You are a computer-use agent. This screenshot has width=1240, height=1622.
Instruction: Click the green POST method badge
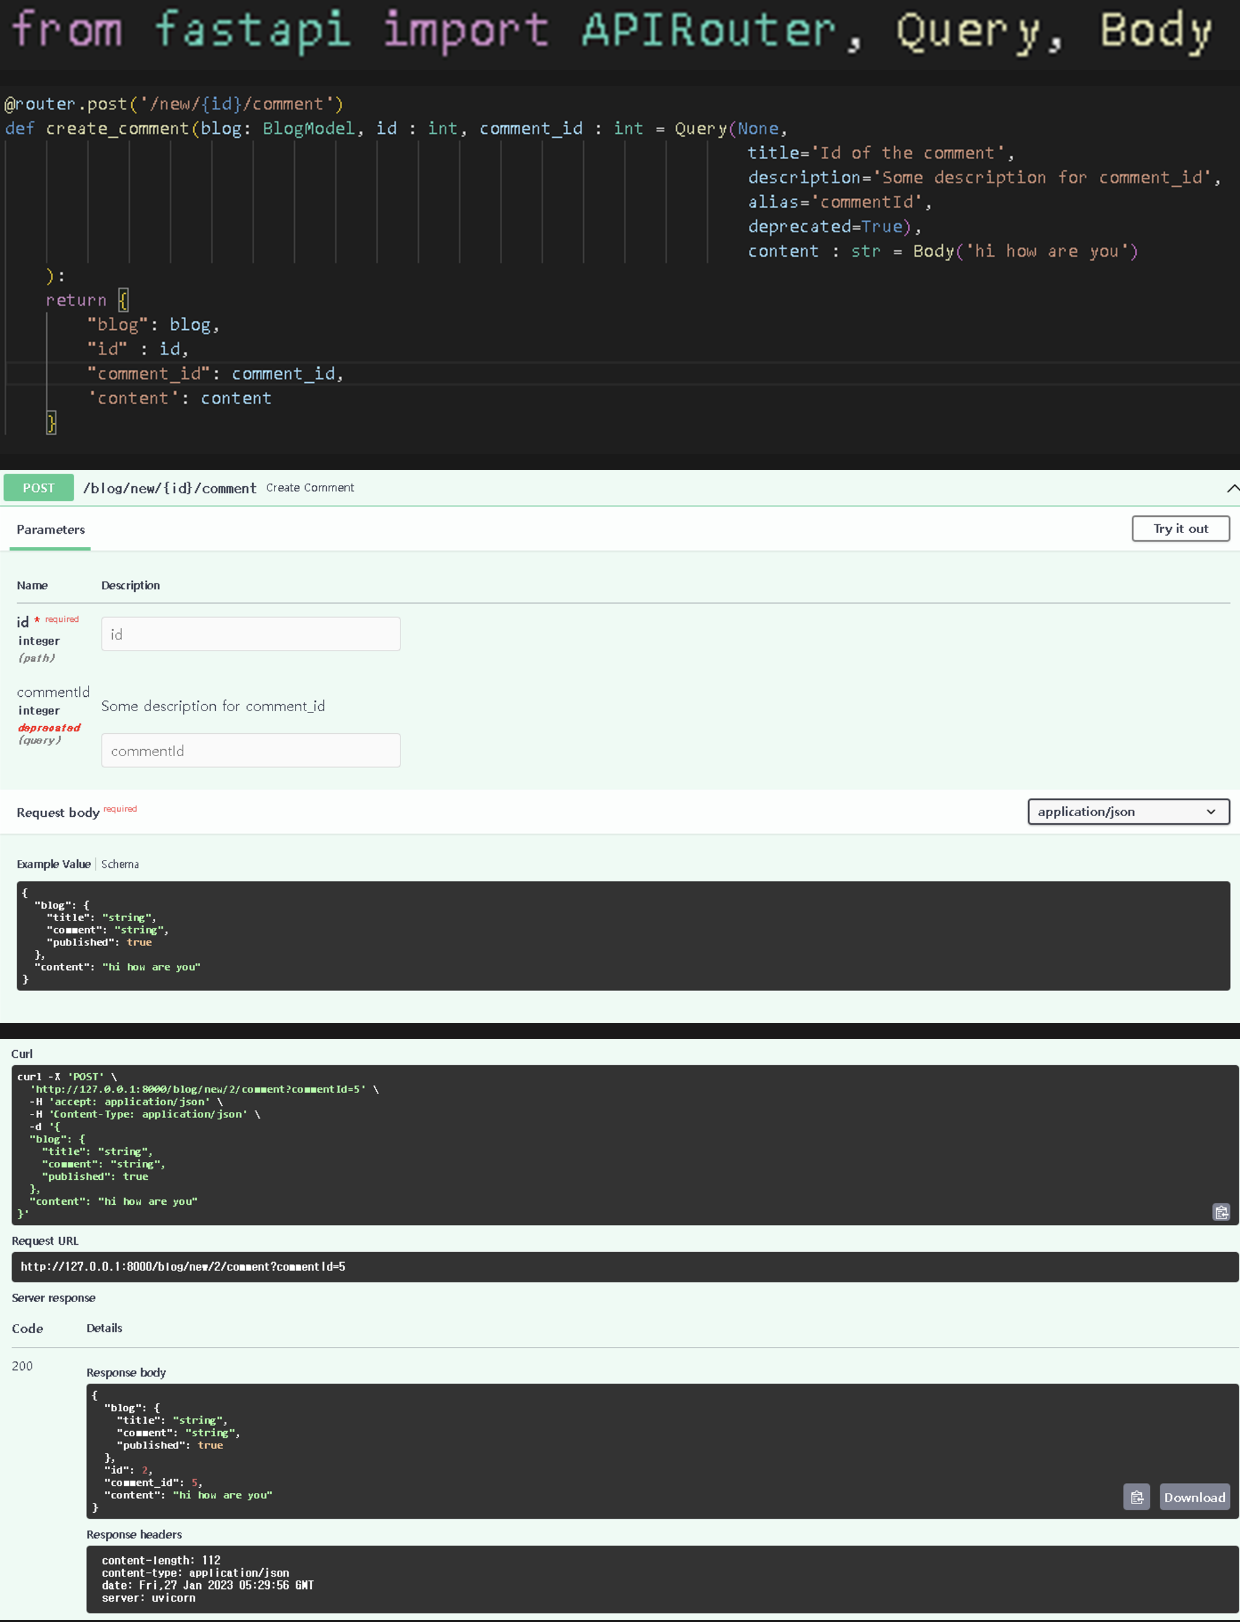pyautogui.click(x=38, y=488)
